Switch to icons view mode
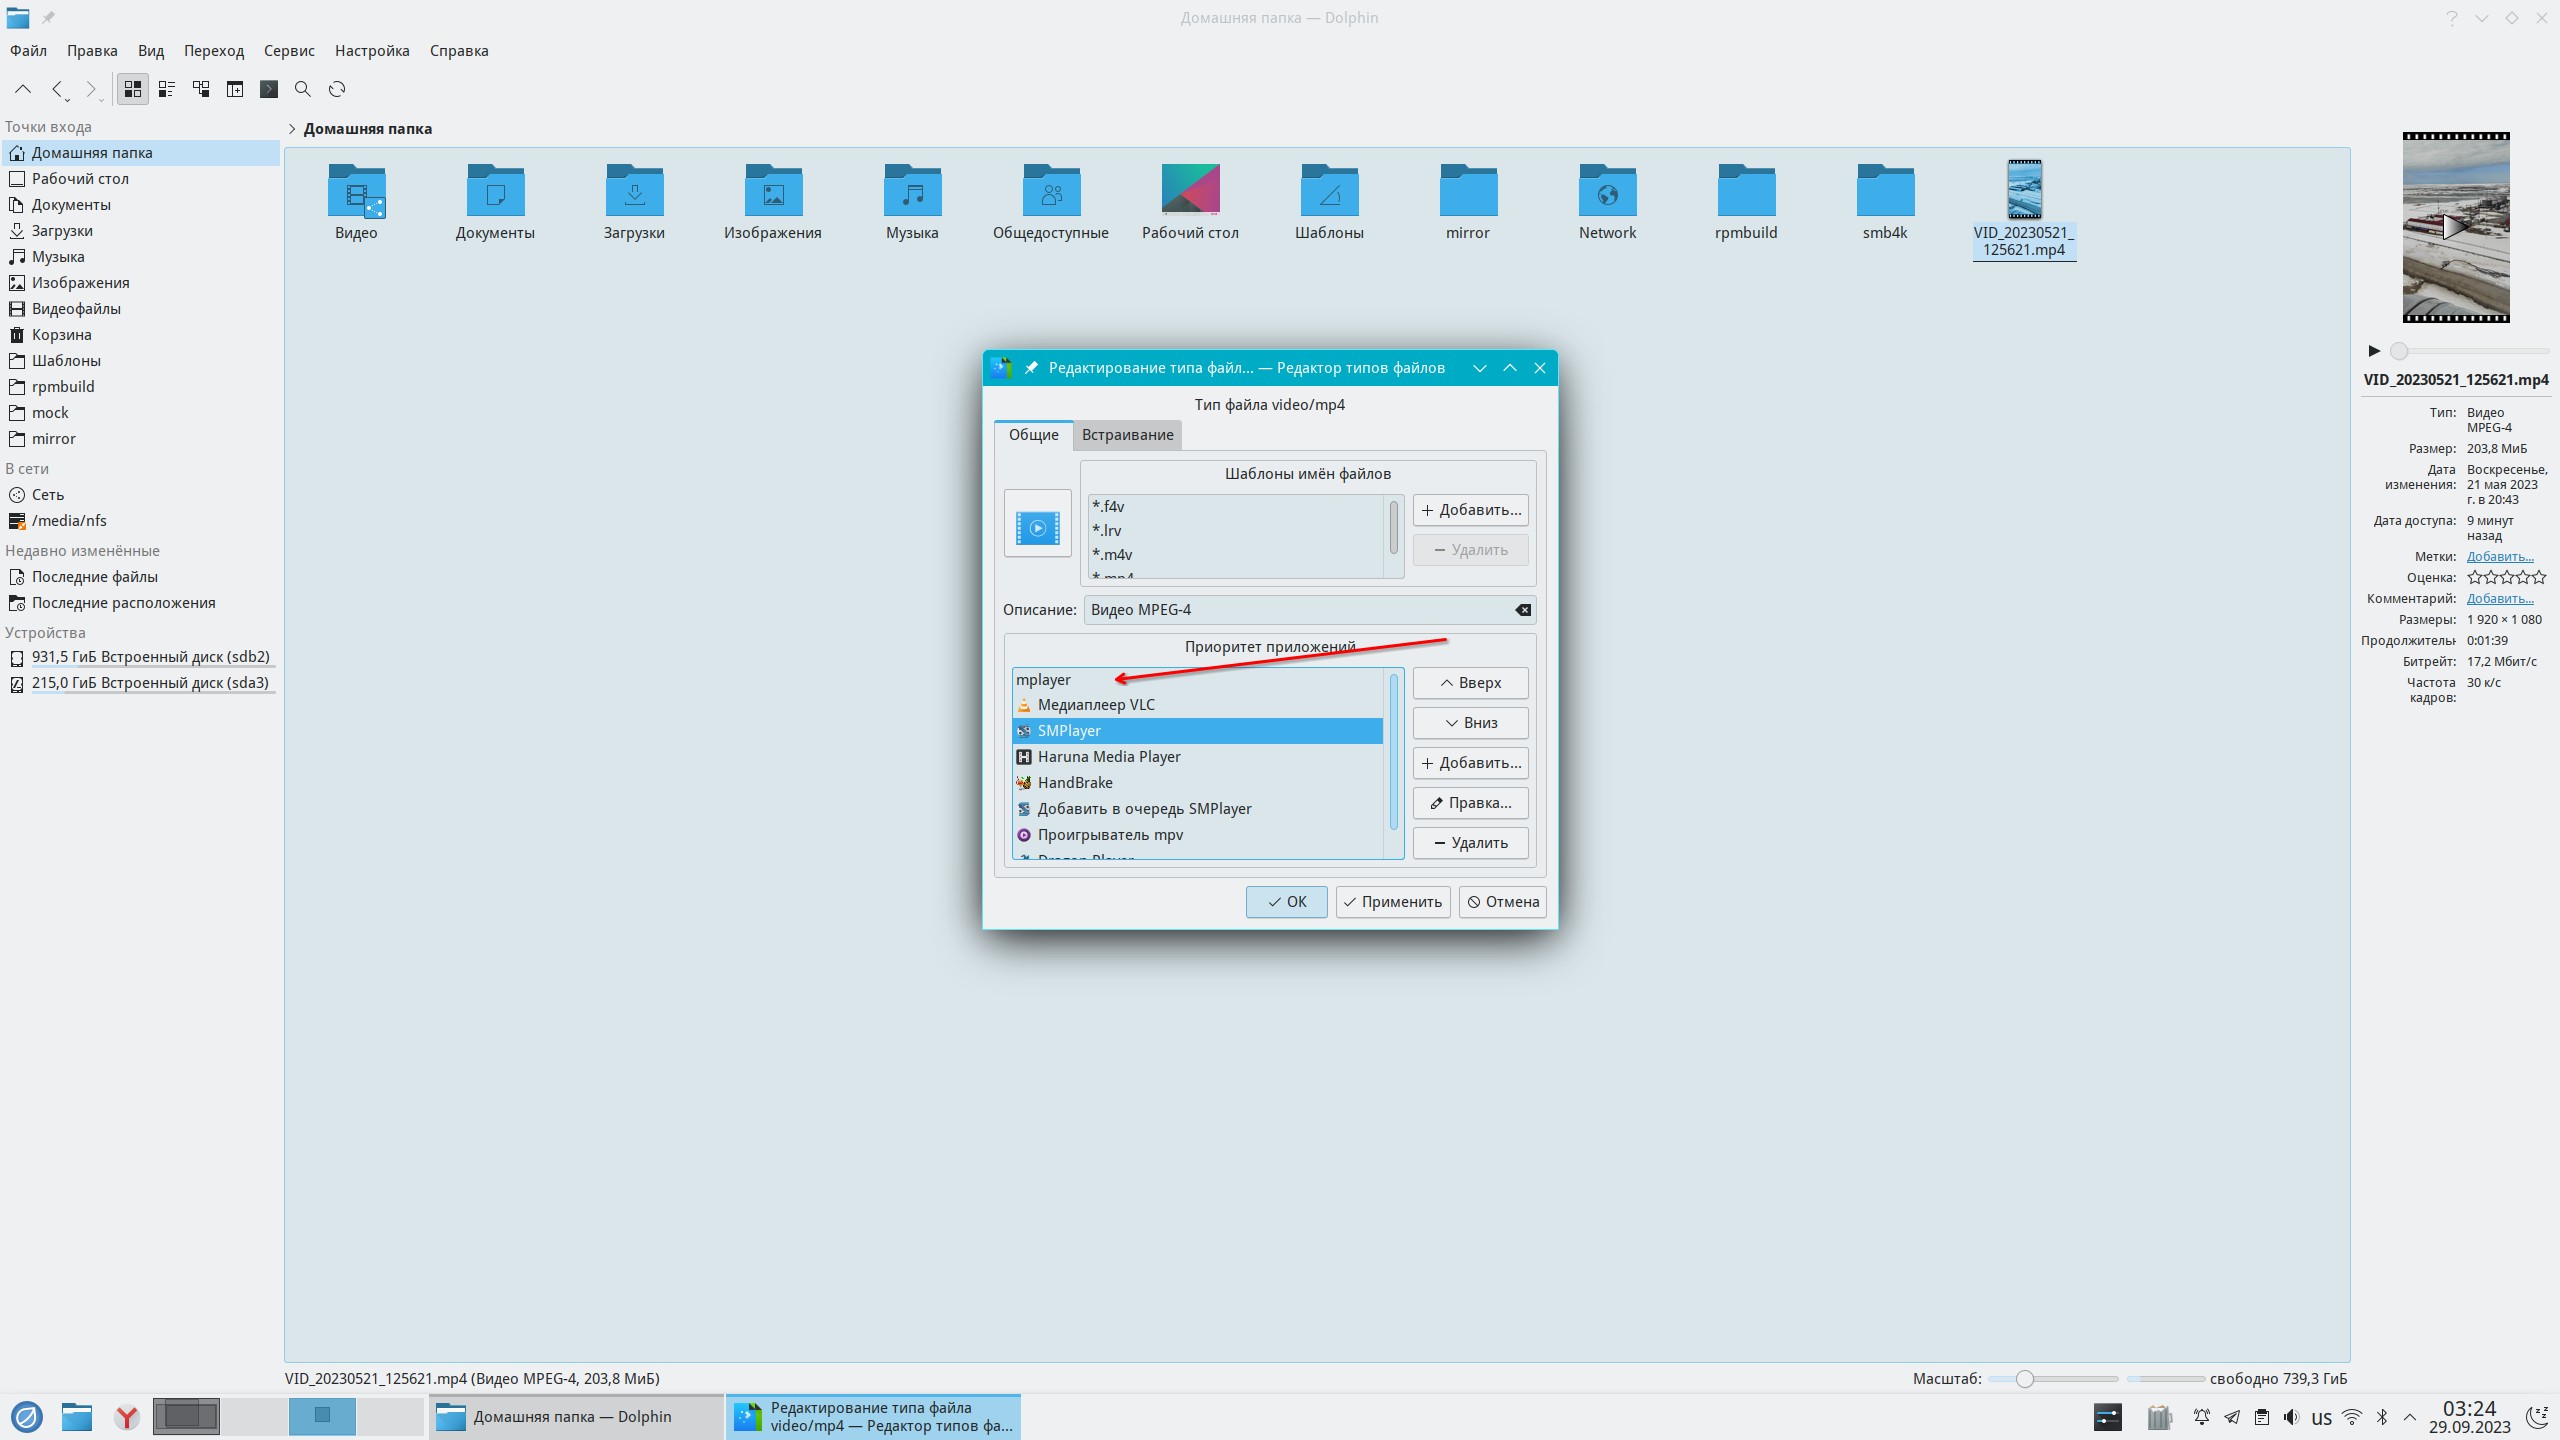 pos(132,89)
